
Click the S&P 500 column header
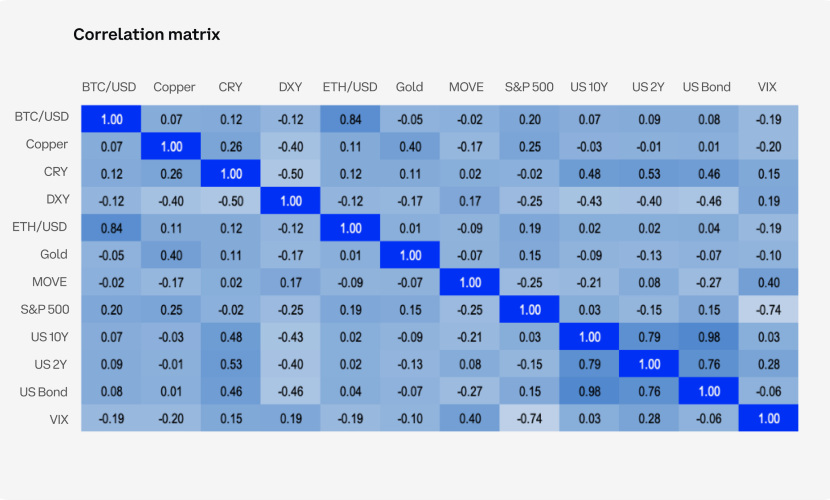(x=528, y=87)
